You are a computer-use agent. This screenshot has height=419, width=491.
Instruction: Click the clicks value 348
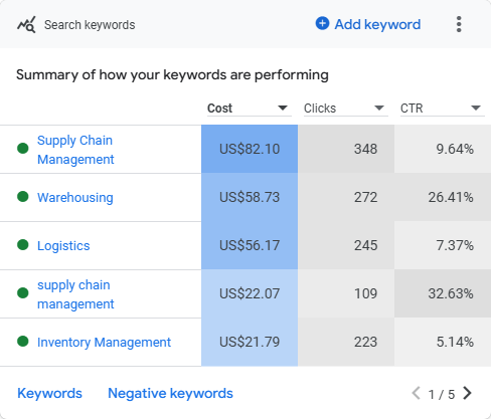(x=366, y=149)
